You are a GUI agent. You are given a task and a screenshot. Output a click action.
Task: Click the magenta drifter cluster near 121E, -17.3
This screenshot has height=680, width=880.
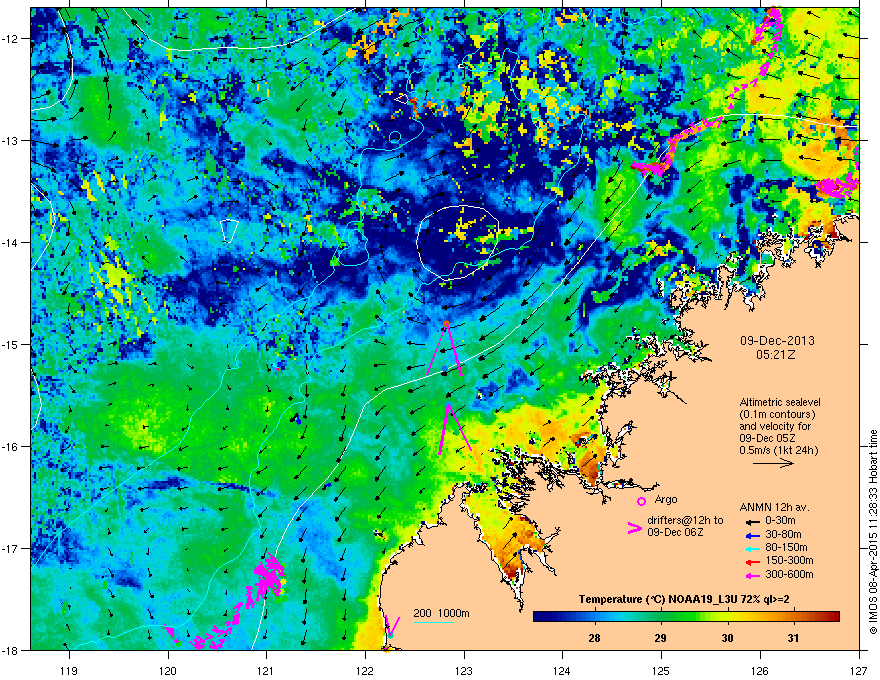click(x=267, y=578)
